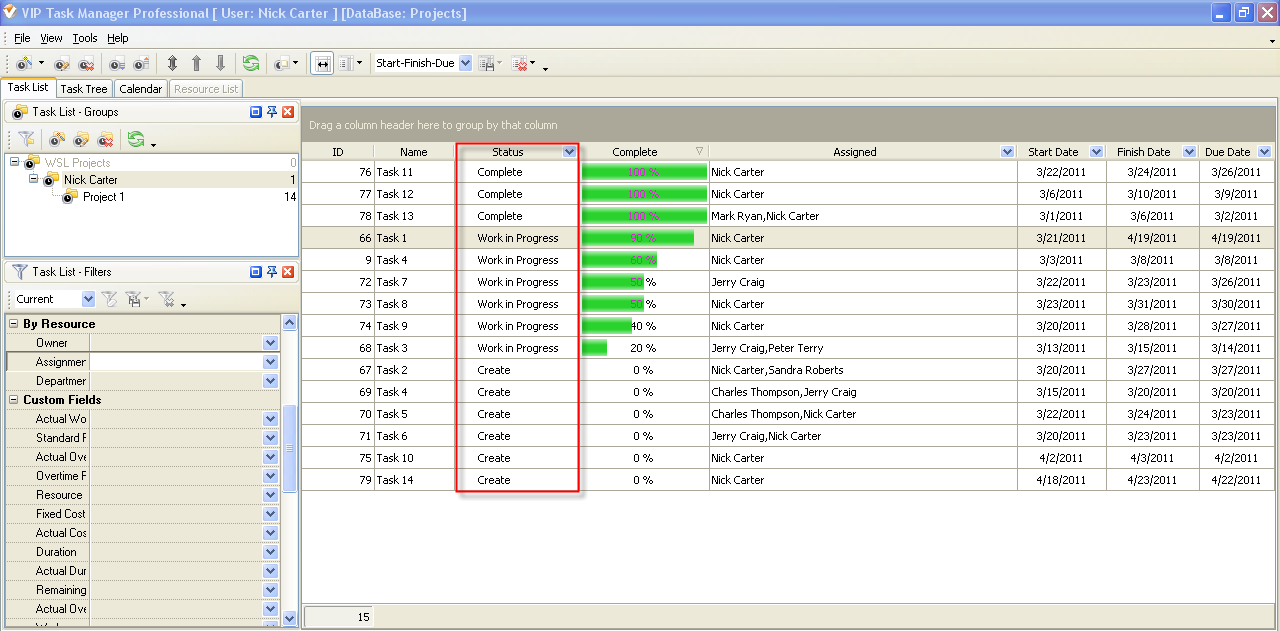Viewport: 1280px width, 631px height.
Task: Click delete group icon in Groups panel
Action: [x=105, y=139]
